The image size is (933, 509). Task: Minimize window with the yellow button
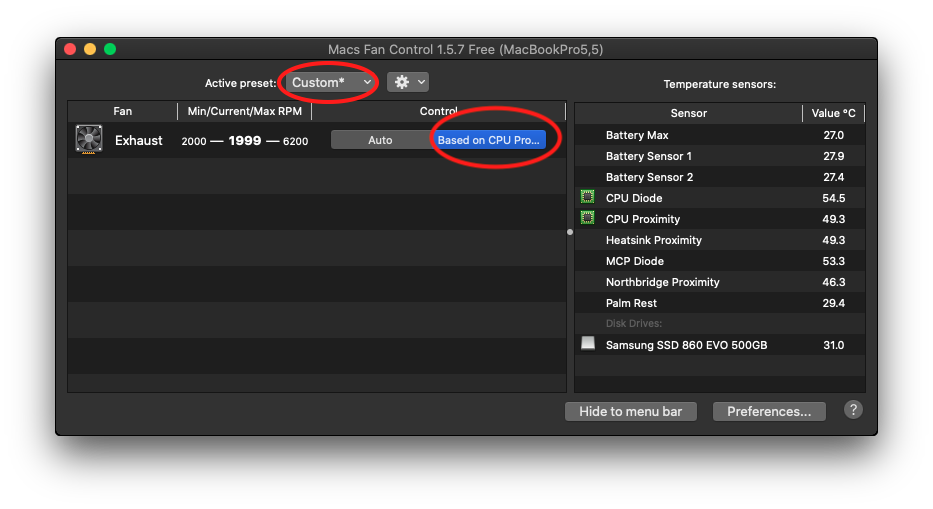click(x=90, y=49)
